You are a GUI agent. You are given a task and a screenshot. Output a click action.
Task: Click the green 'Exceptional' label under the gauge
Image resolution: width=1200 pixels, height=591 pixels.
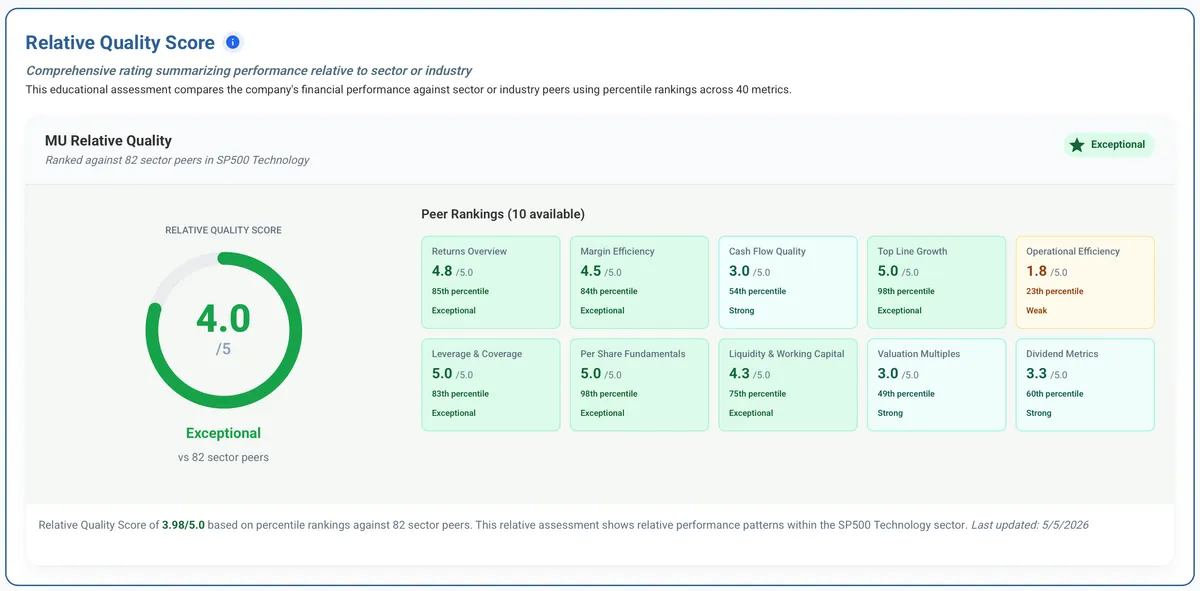pos(223,433)
